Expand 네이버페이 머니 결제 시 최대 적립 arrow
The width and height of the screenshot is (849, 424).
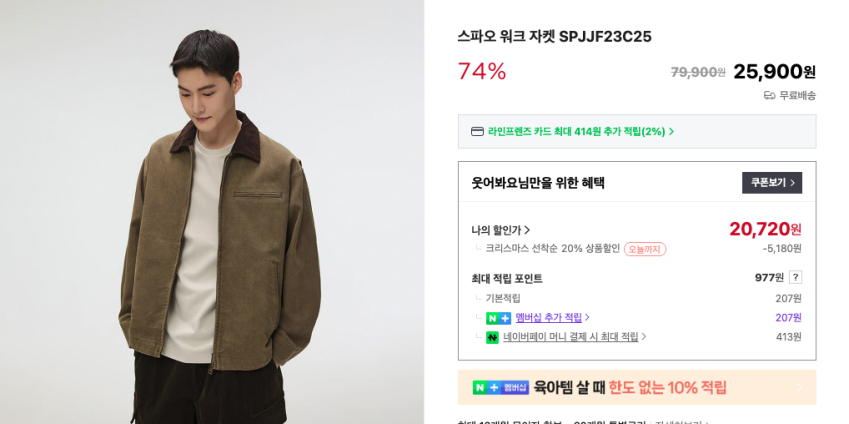point(643,337)
